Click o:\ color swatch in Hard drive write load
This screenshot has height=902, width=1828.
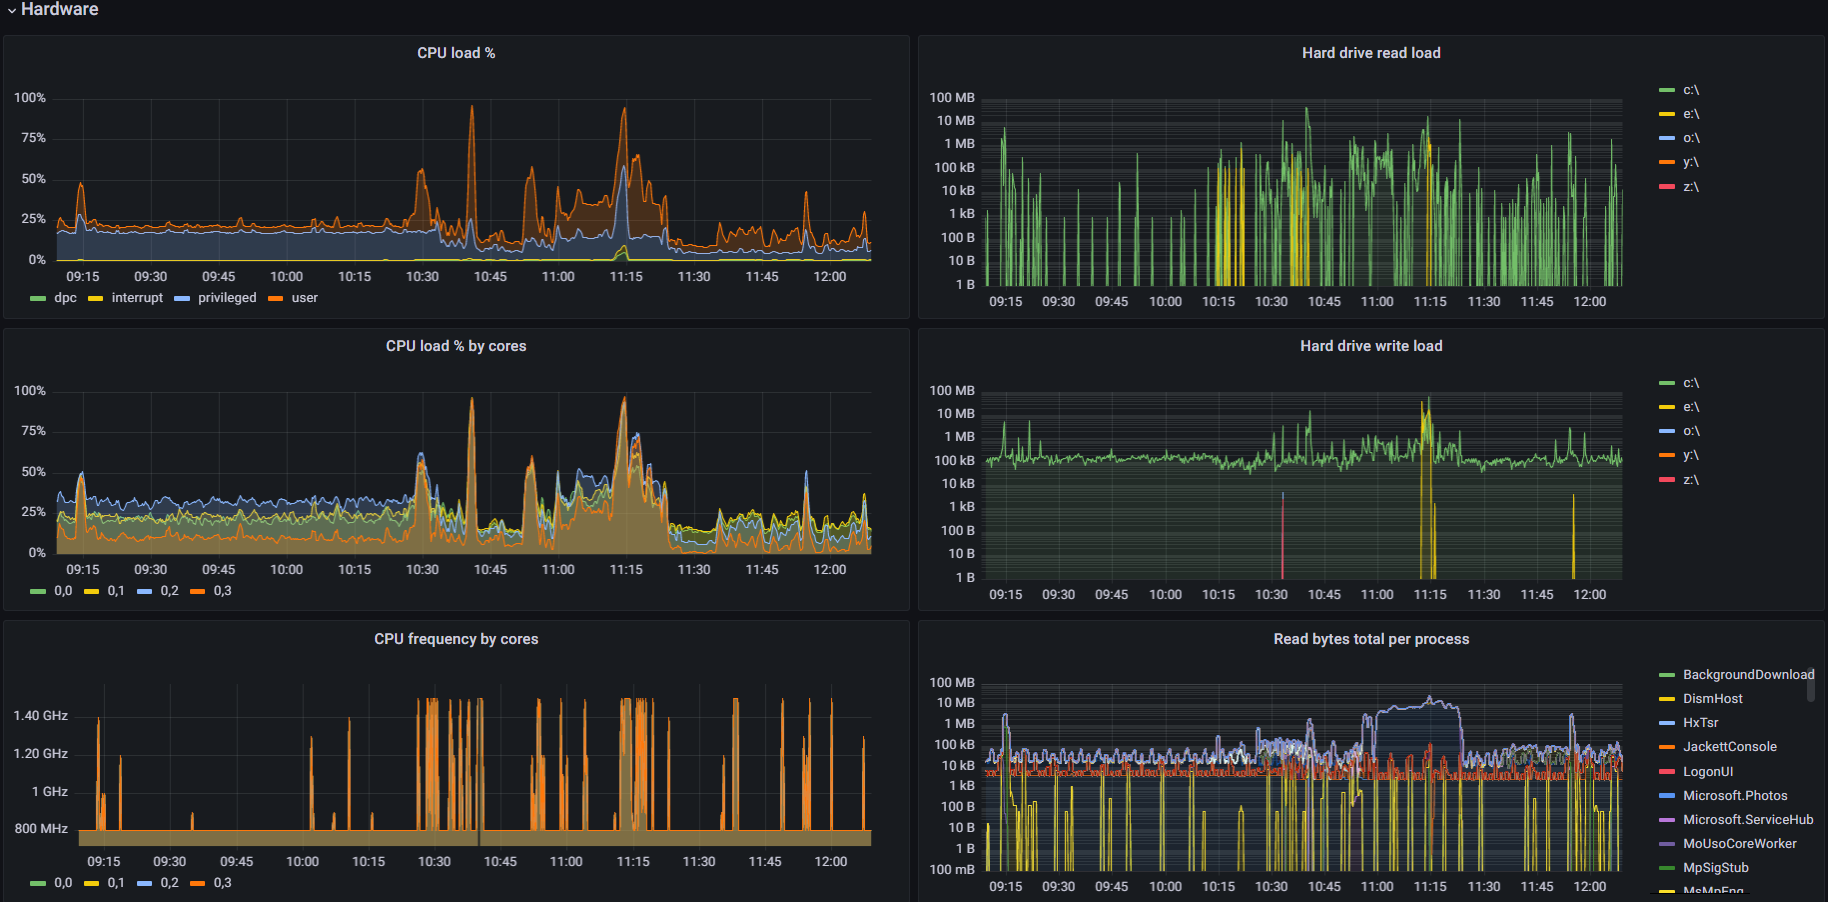tap(1667, 432)
